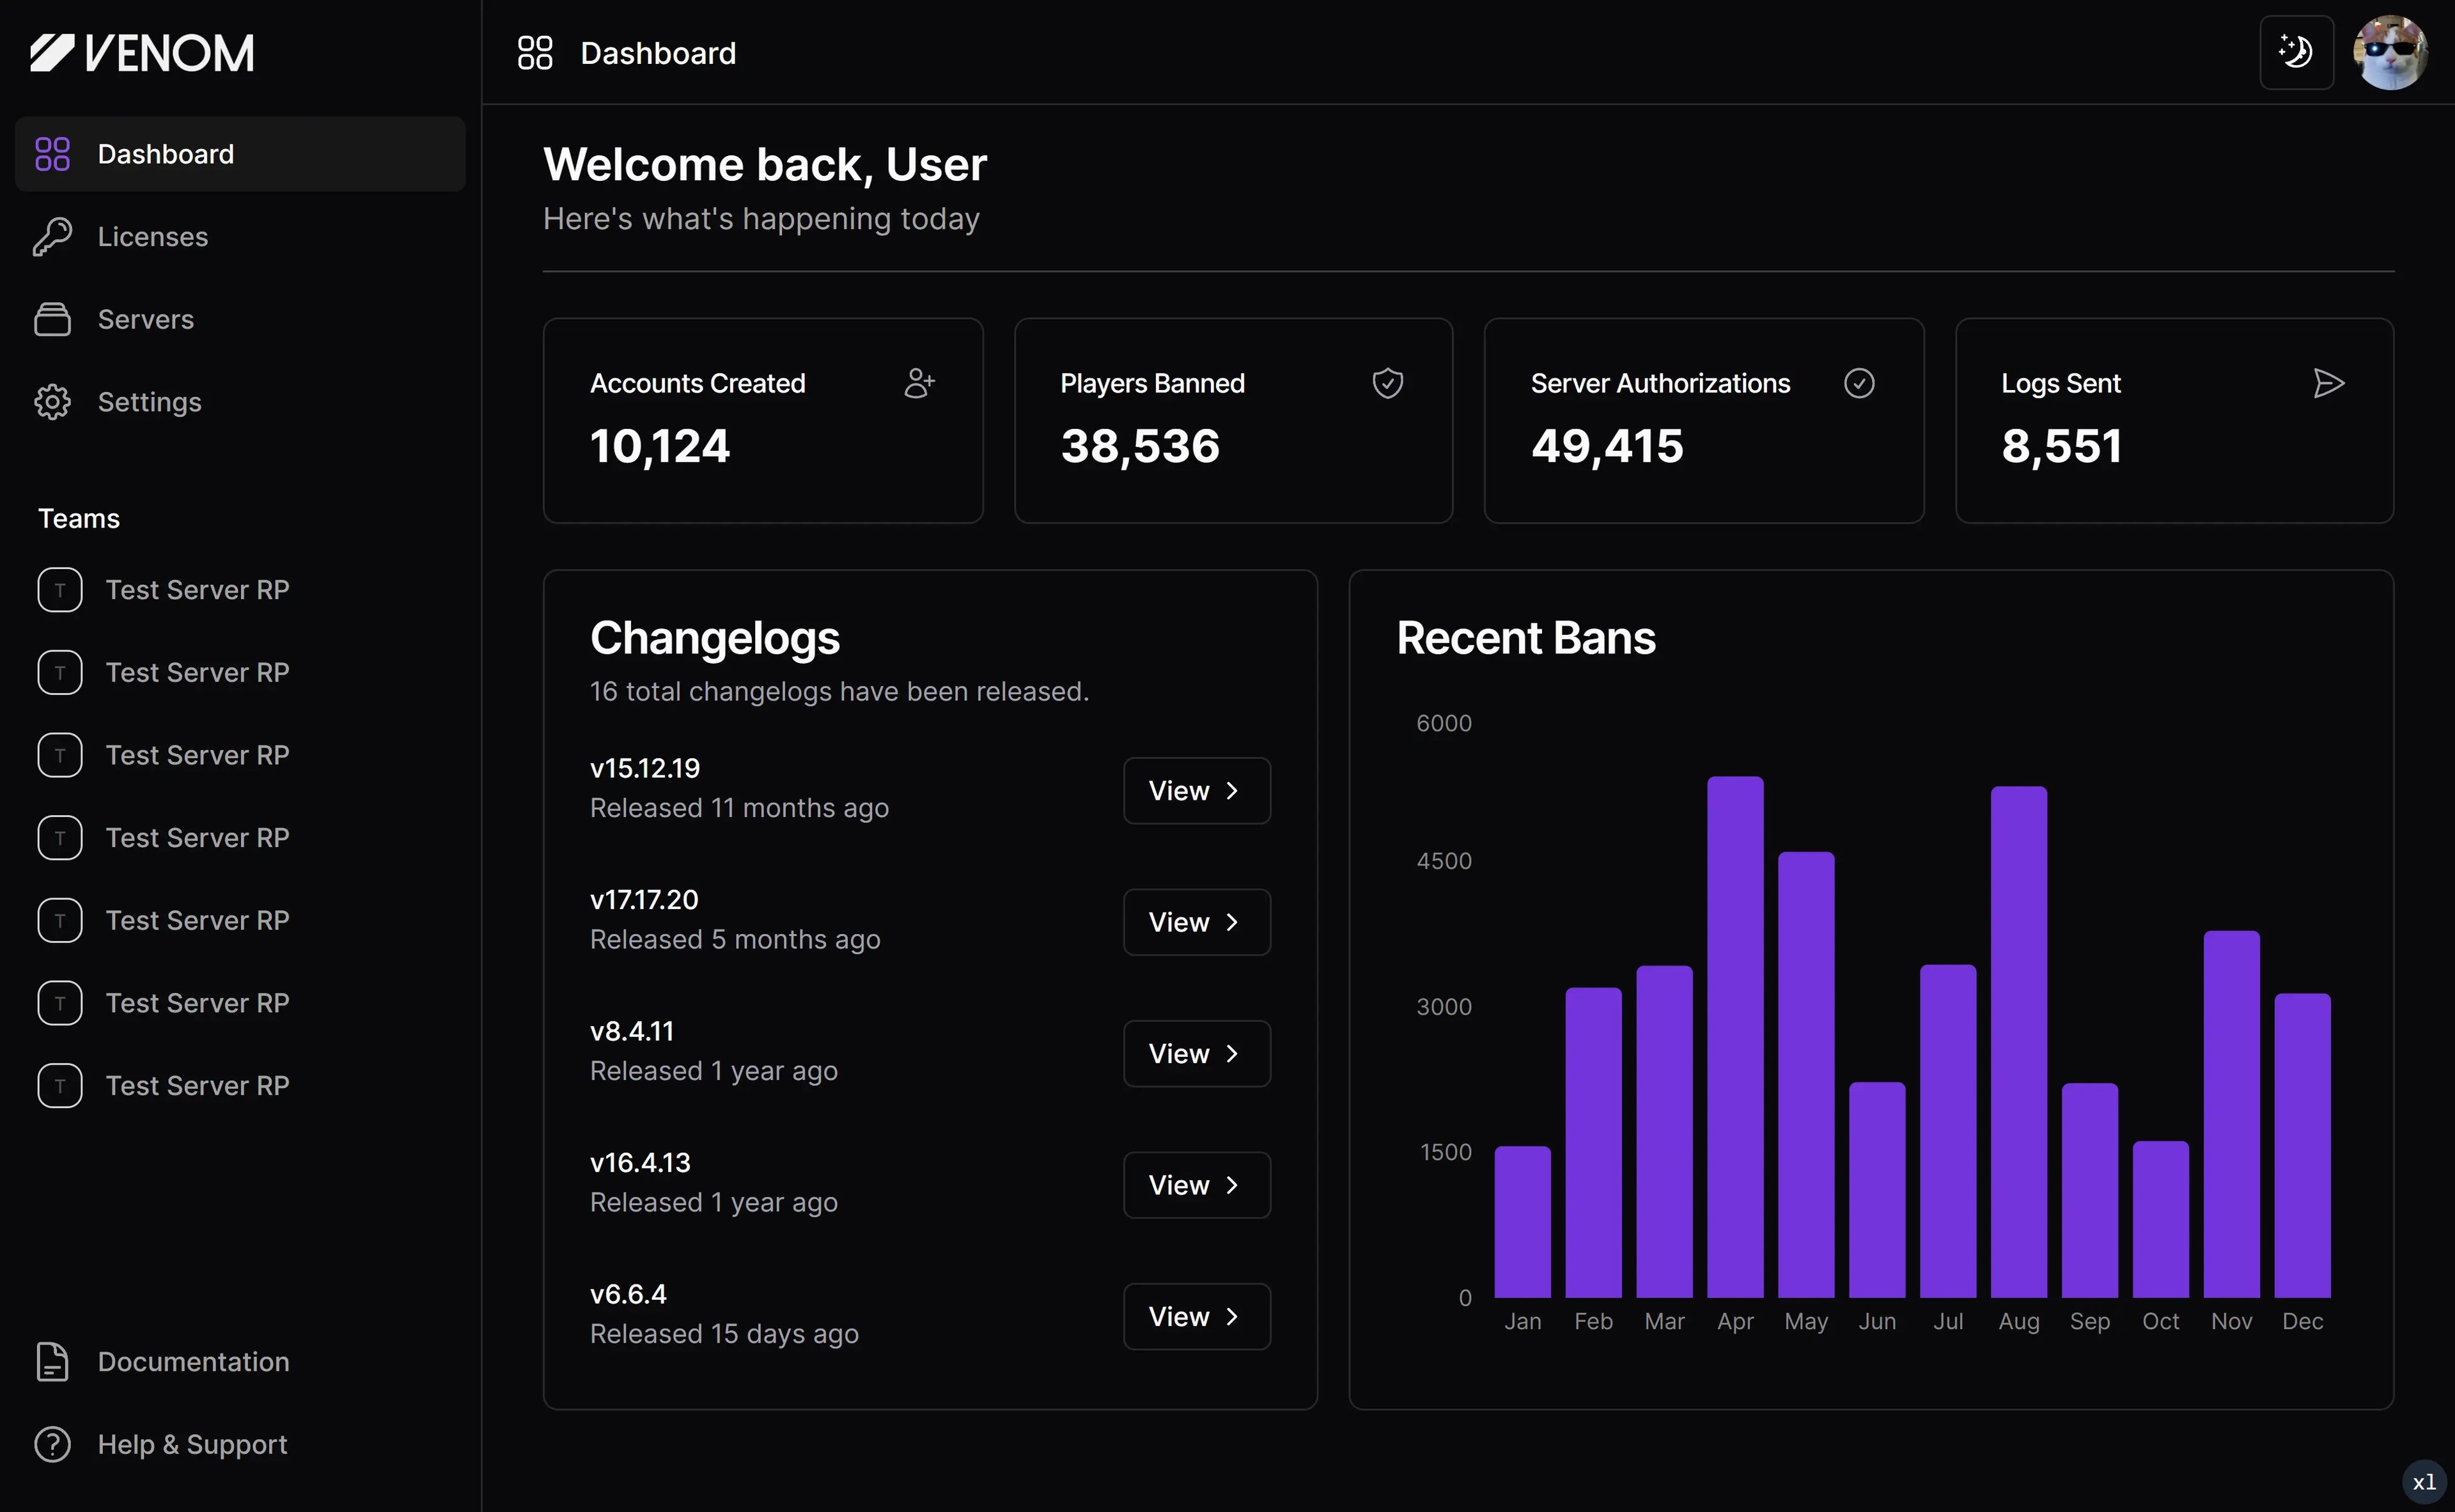Click the Documentation file icon
Viewport: 2455px width, 1512px height.
click(x=52, y=1362)
